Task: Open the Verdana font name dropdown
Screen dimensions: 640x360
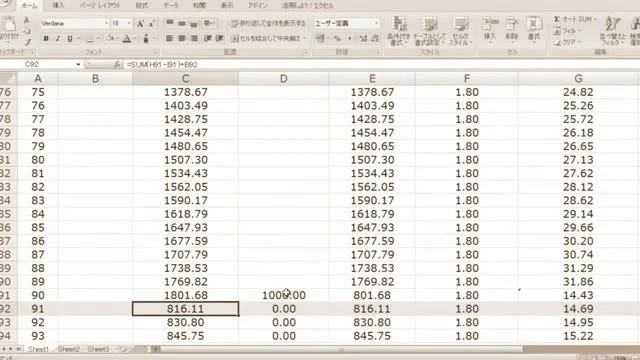Action: (107, 24)
